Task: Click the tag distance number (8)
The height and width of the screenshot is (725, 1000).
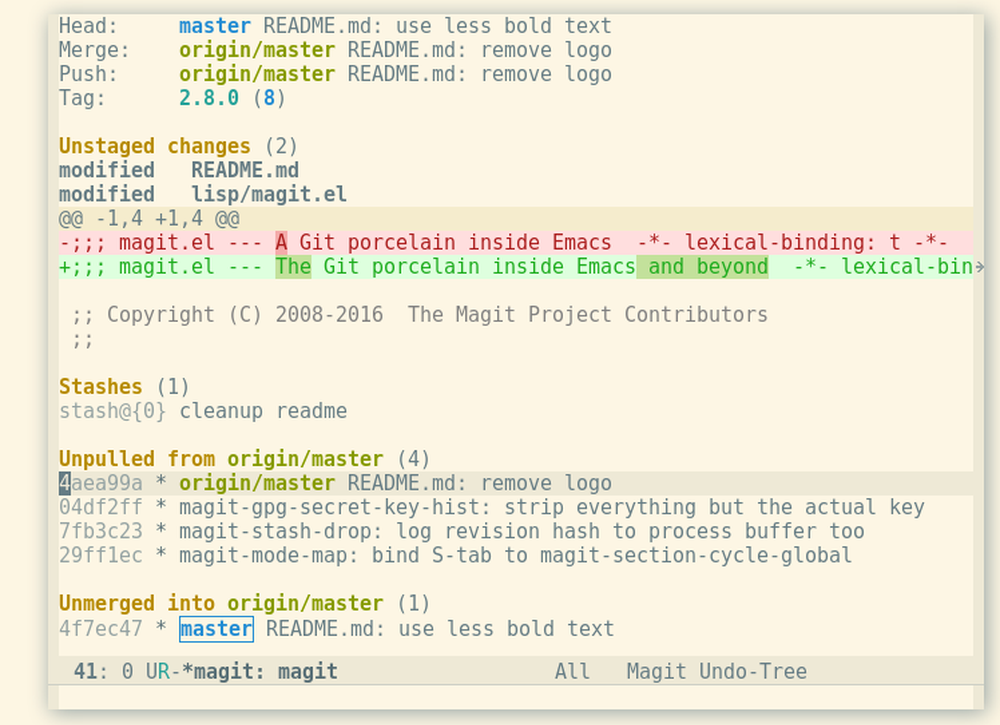Action: [x=269, y=98]
